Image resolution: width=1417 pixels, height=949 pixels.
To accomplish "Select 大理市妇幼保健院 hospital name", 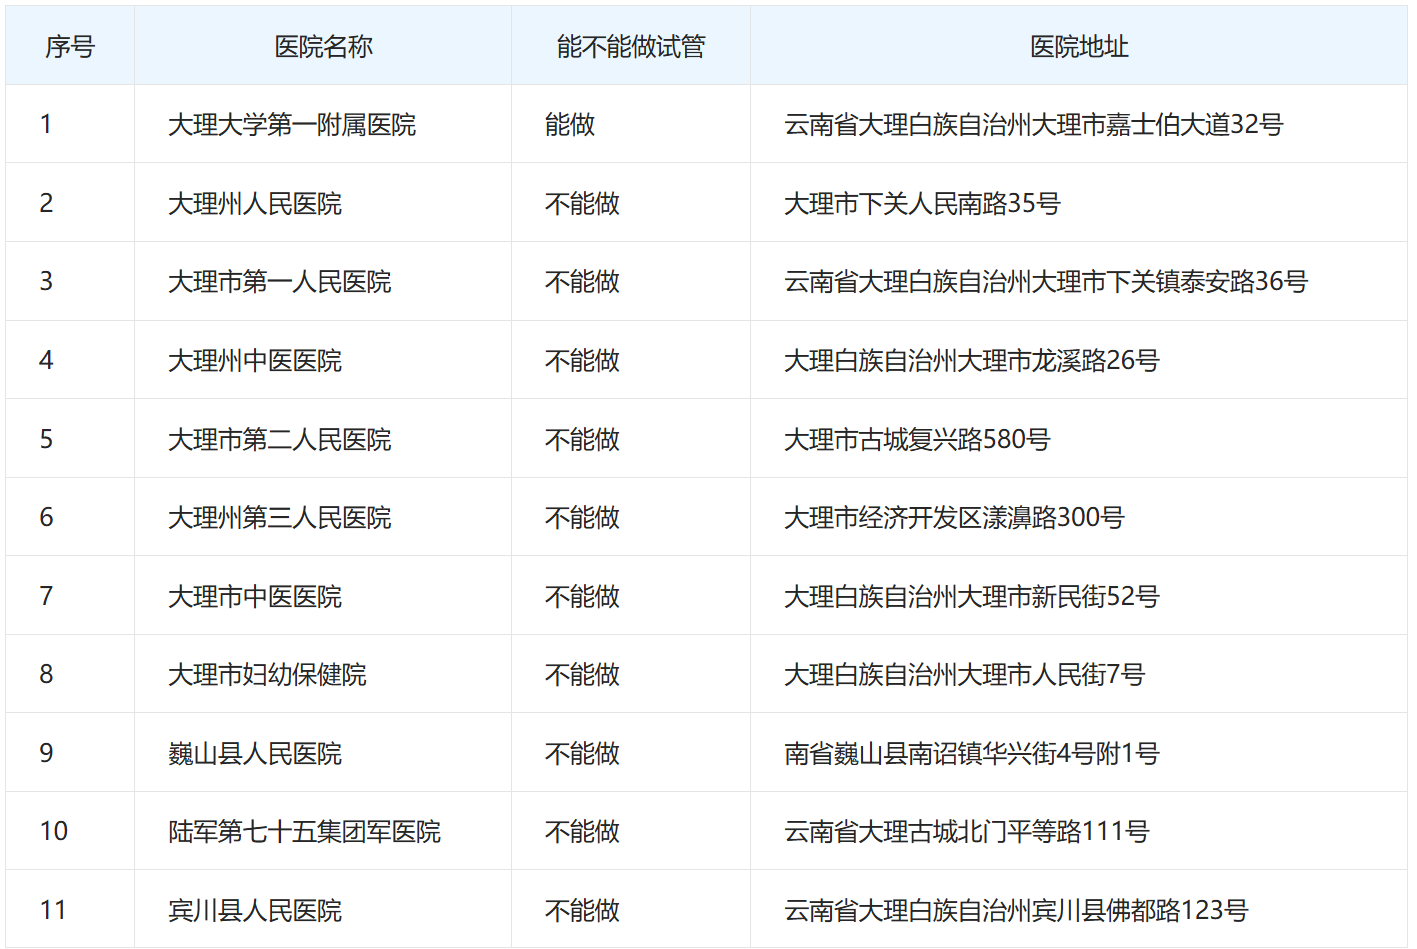I will coord(267,674).
